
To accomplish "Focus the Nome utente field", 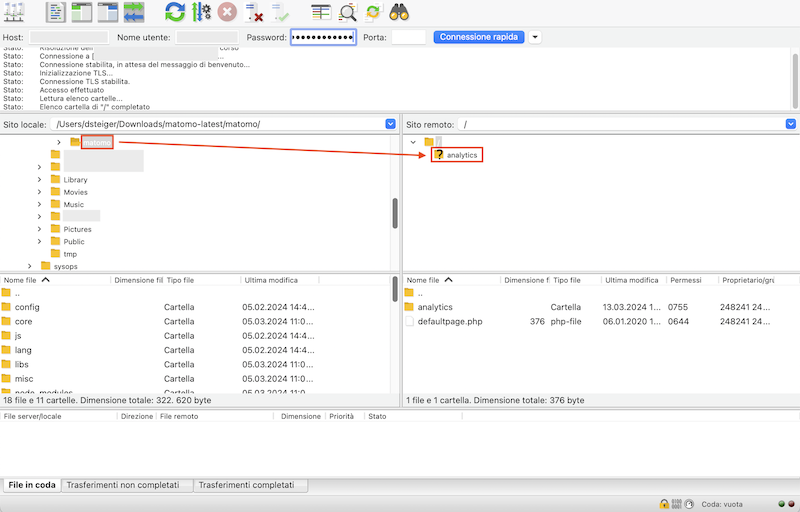I will 207,37.
